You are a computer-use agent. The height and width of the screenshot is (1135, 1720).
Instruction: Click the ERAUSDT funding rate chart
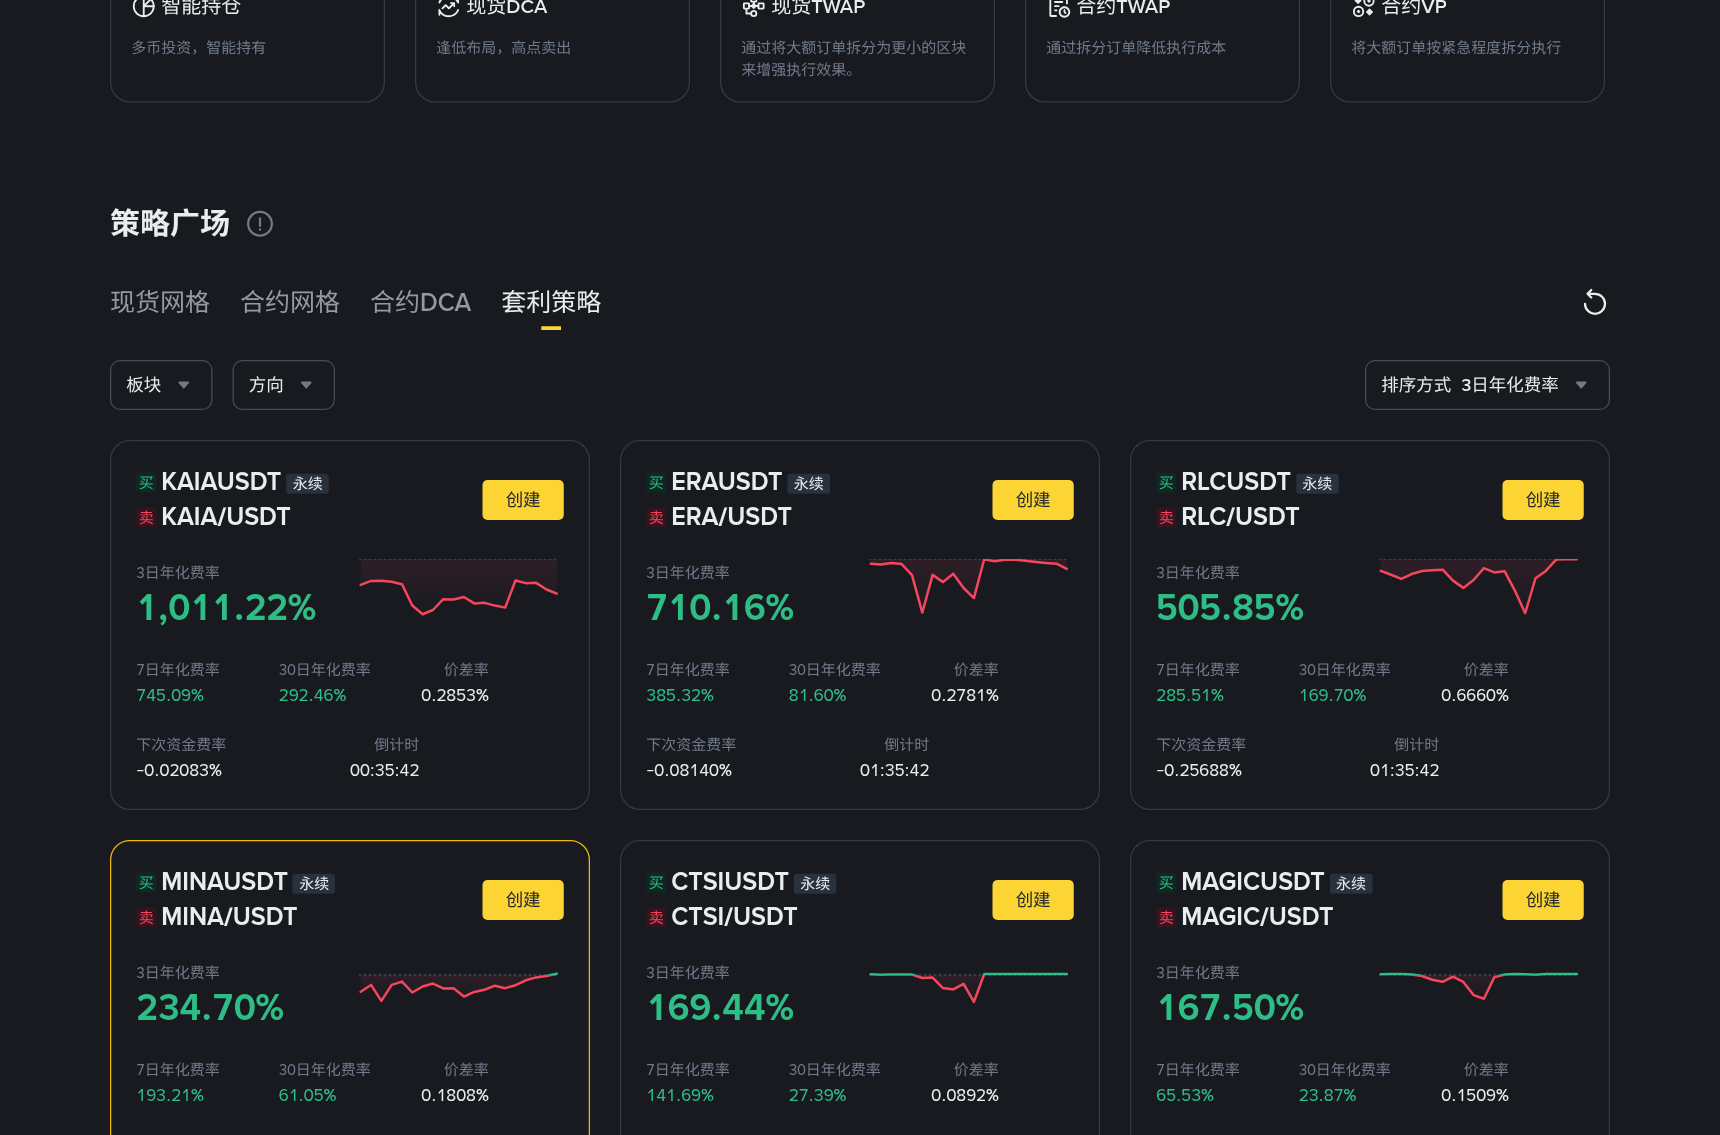968,587
